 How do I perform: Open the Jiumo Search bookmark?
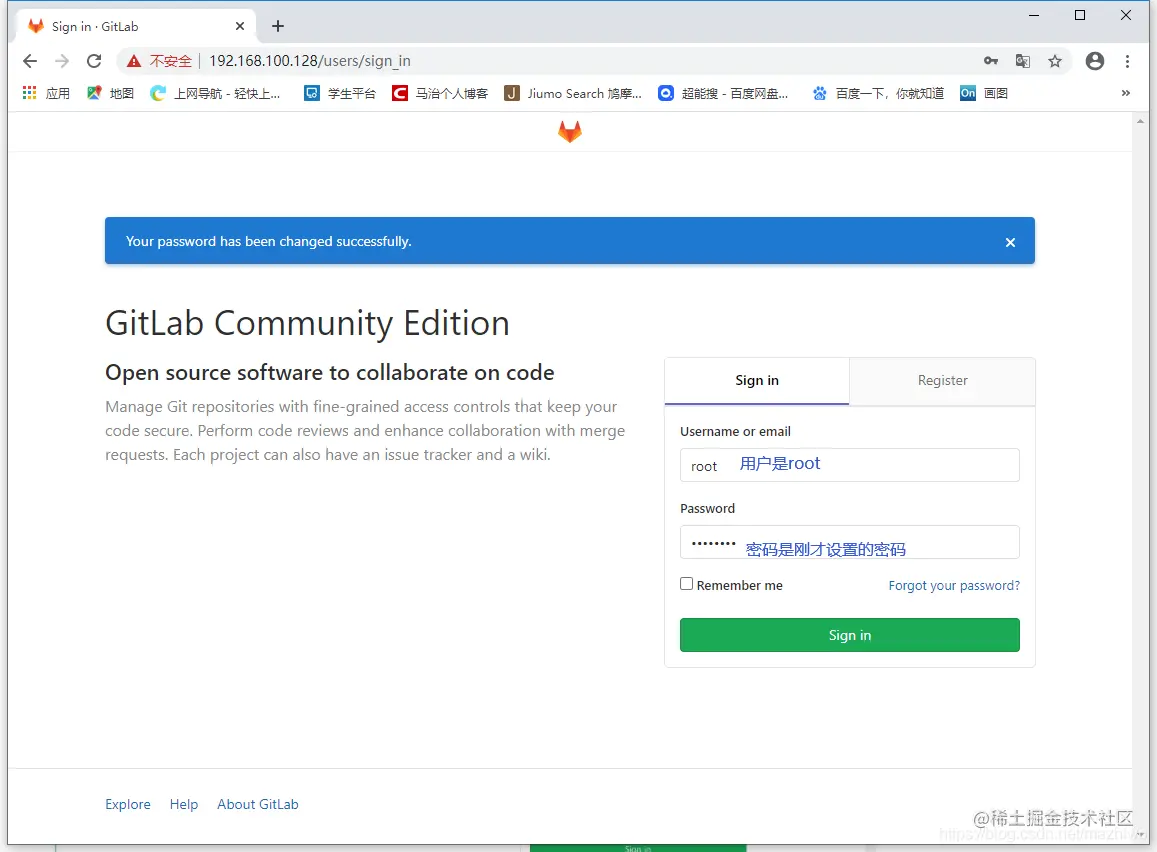(573, 93)
